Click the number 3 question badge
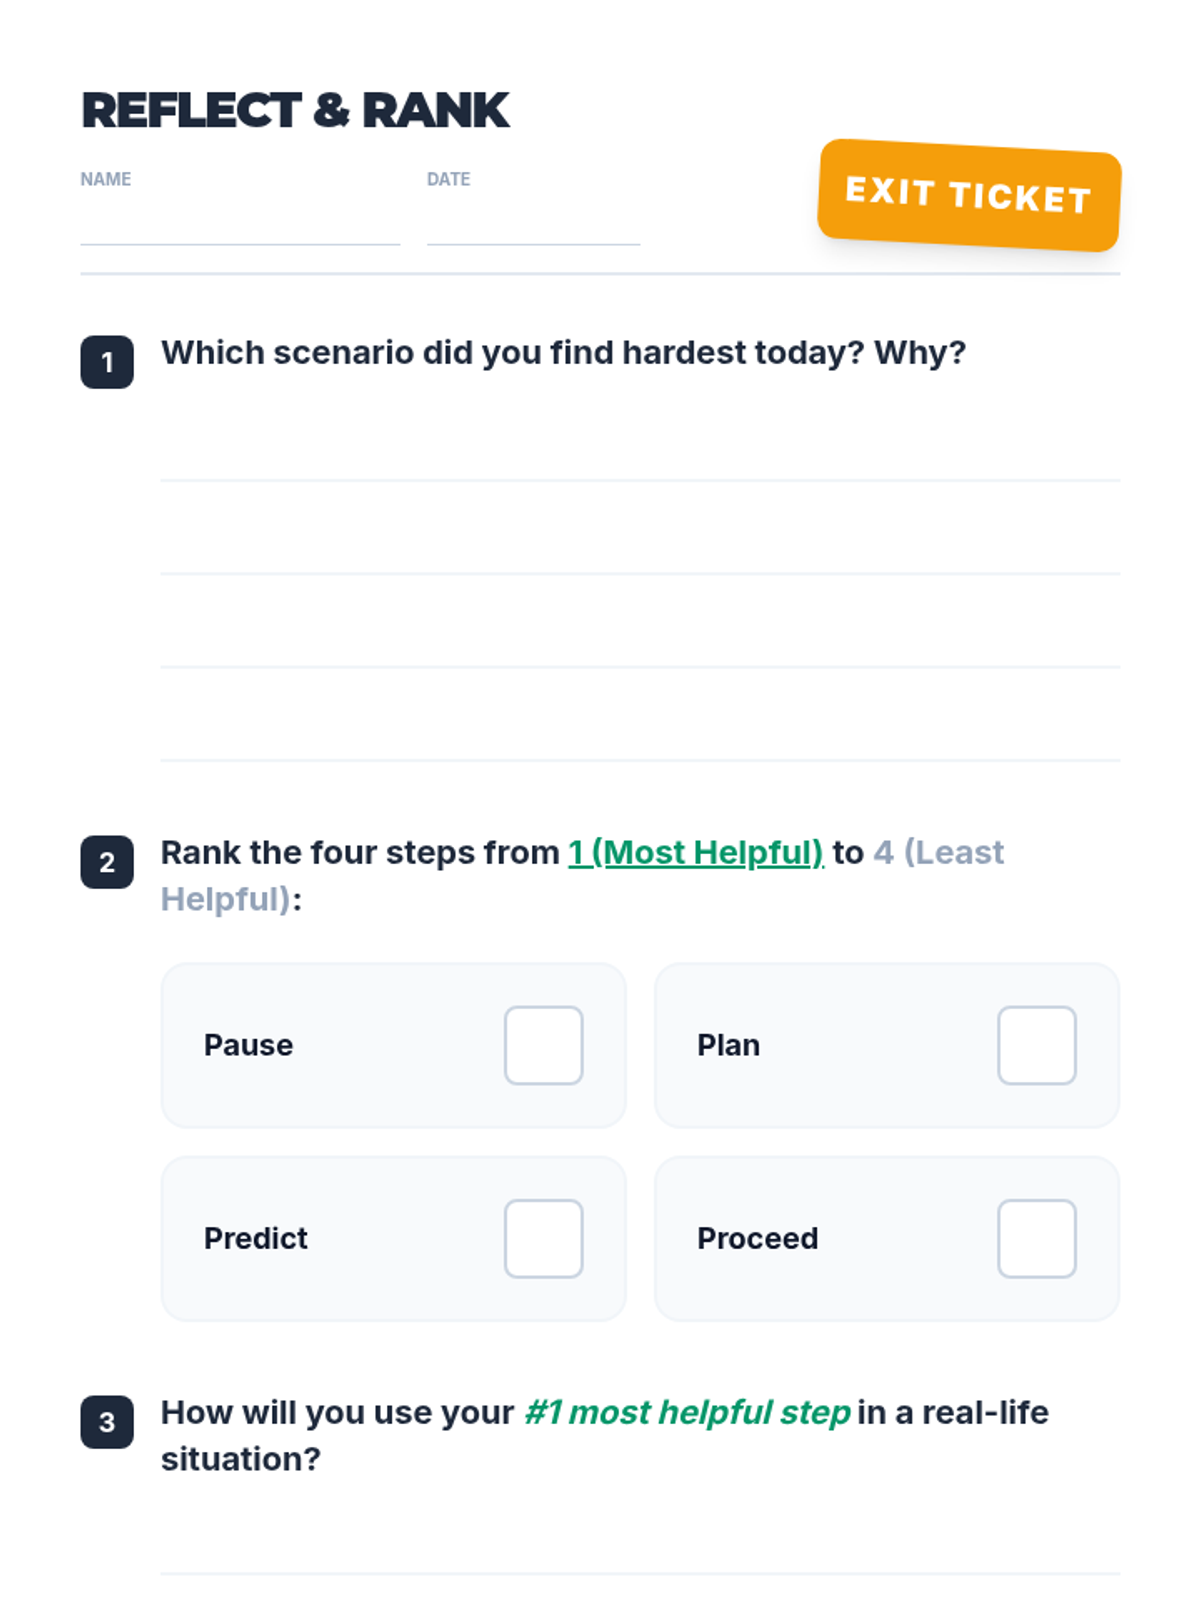The image size is (1200, 1600). 107,1422
